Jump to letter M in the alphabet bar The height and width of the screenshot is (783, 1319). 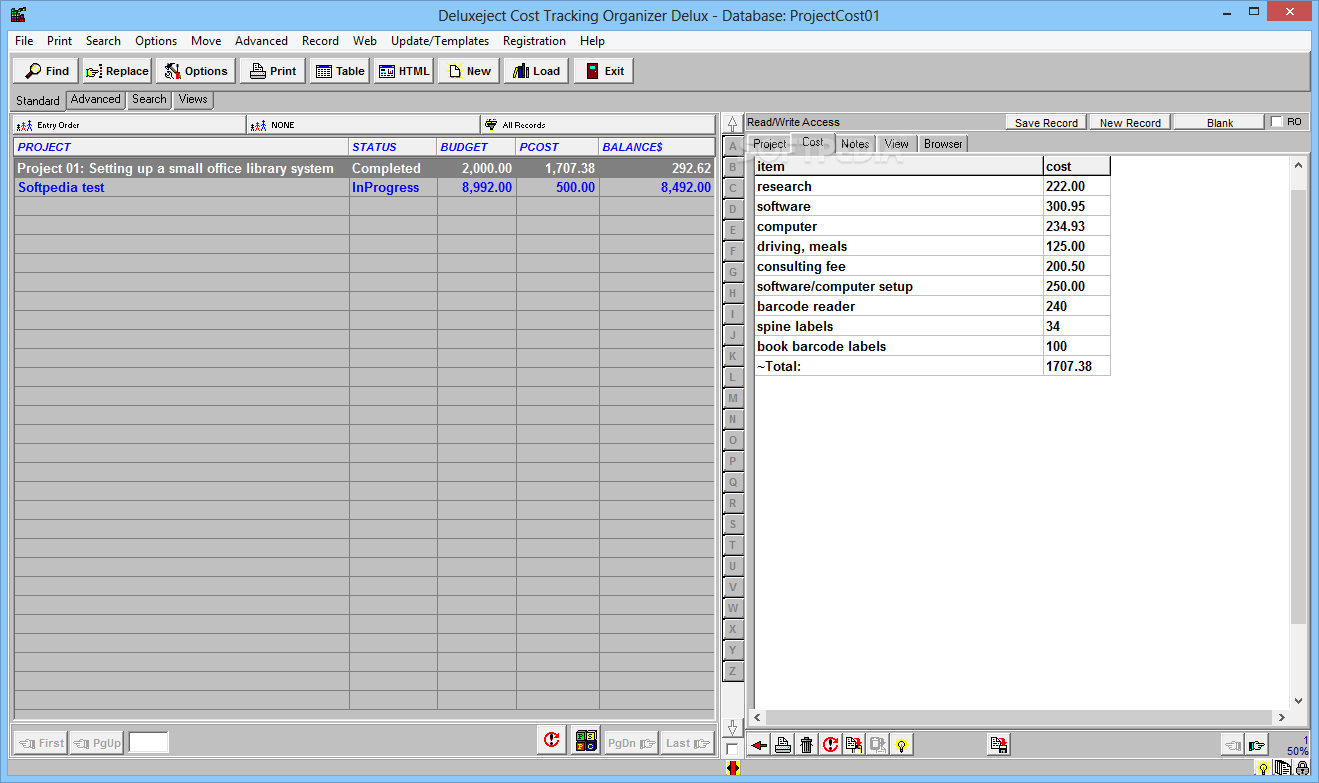coord(733,399)
